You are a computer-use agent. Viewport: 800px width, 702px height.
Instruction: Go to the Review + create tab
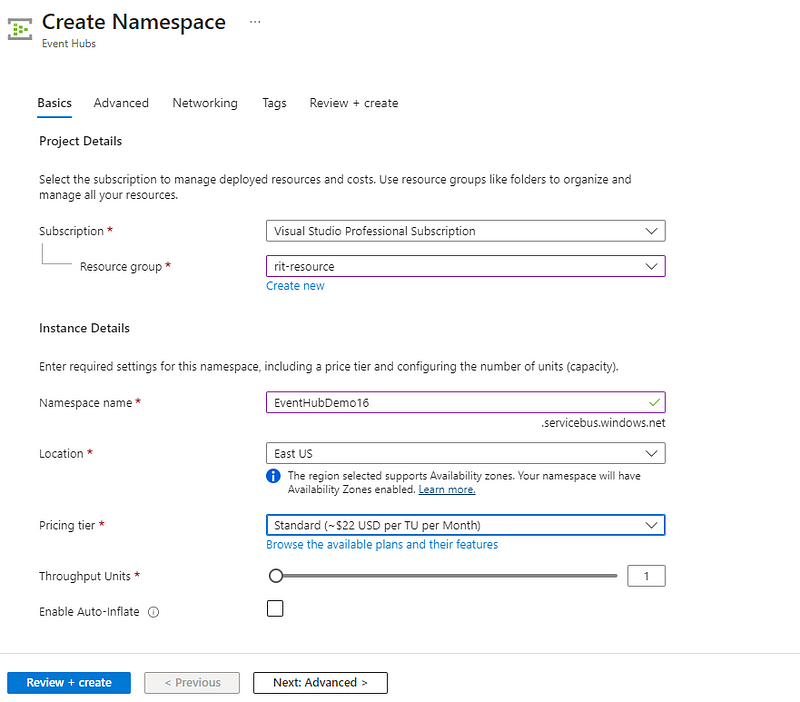[354, 103]
